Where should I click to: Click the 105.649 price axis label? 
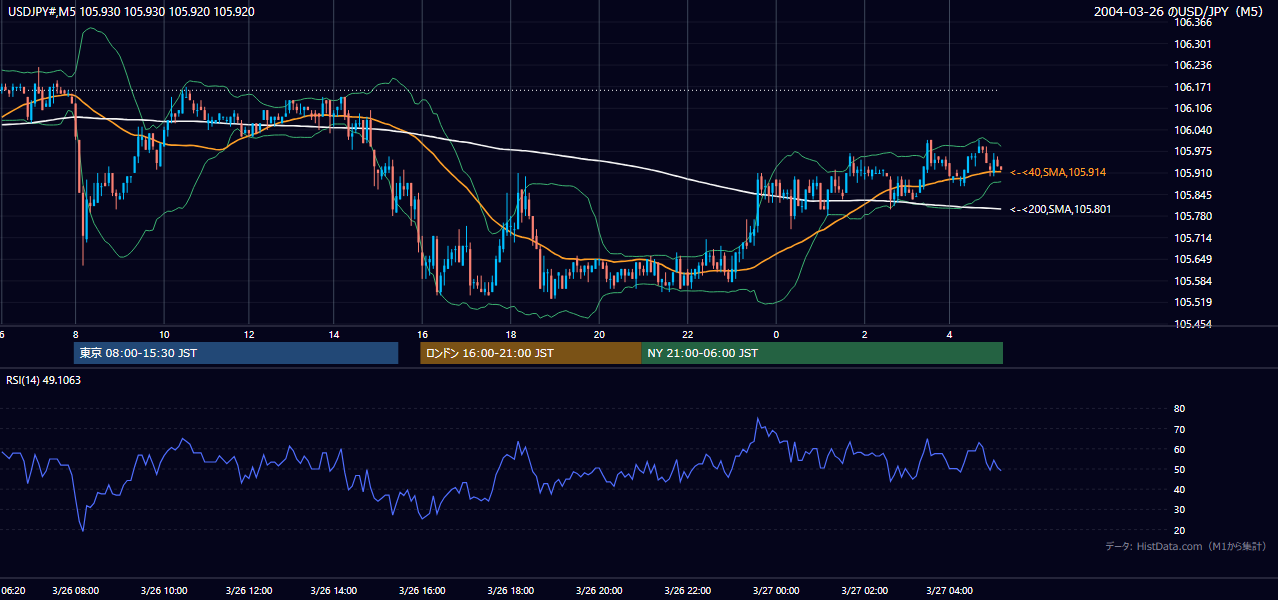[1192, 259]
